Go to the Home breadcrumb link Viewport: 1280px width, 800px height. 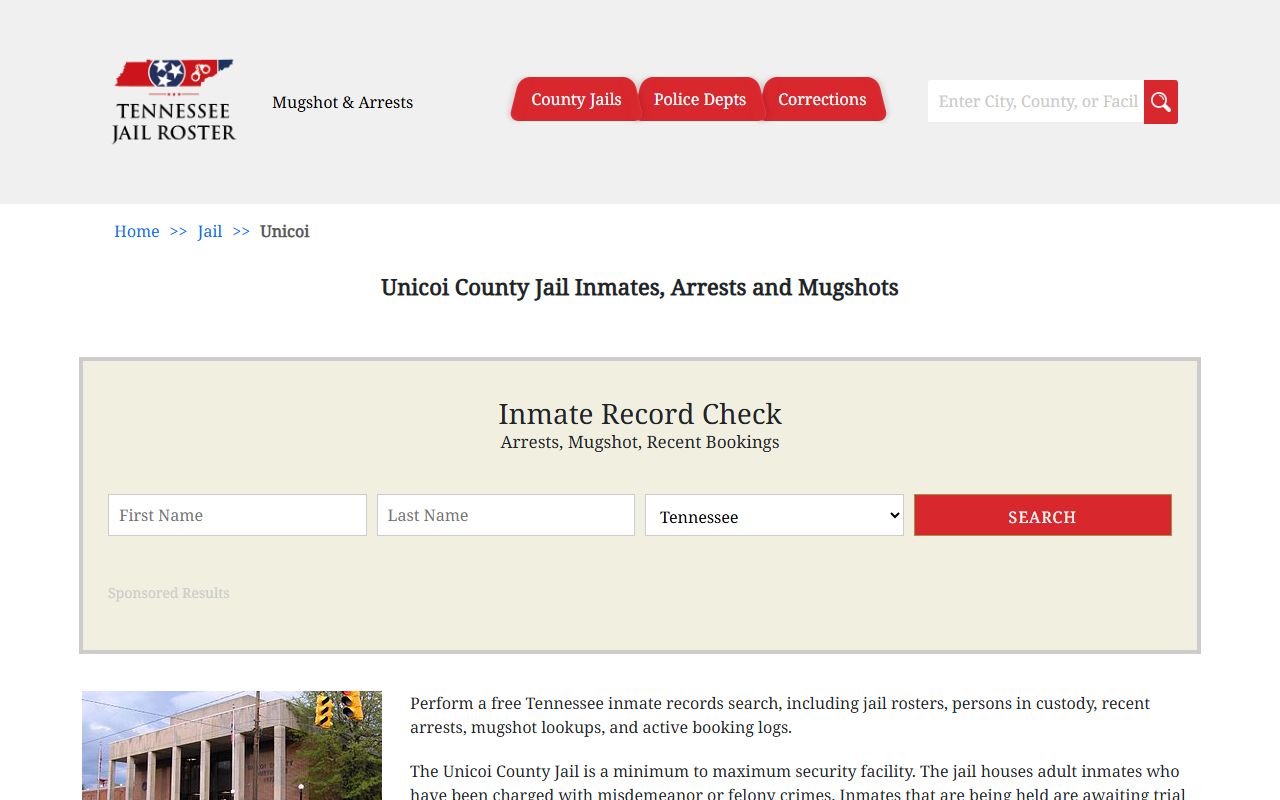(x=137, y=231)
